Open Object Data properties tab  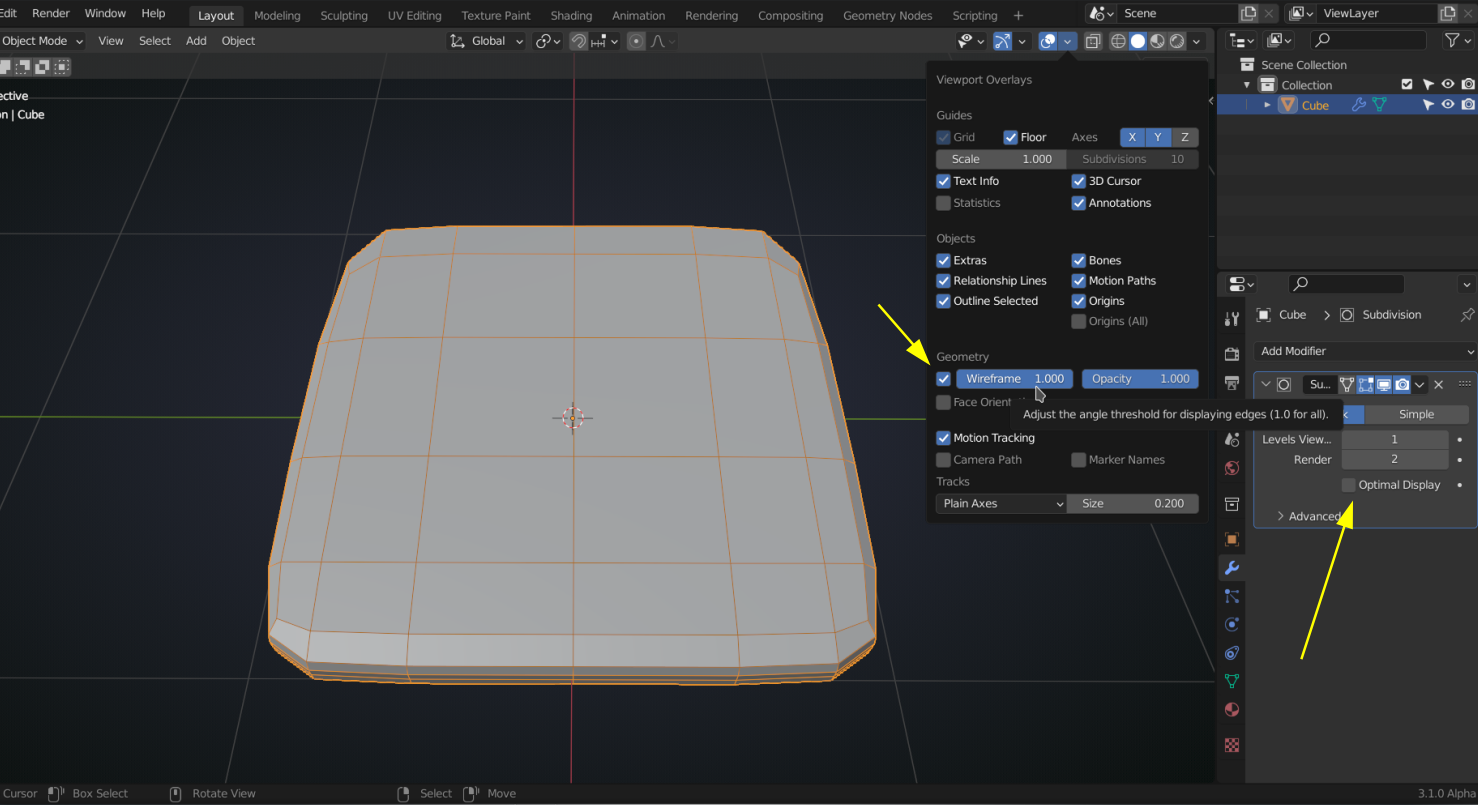click(x=1232, y=681)
